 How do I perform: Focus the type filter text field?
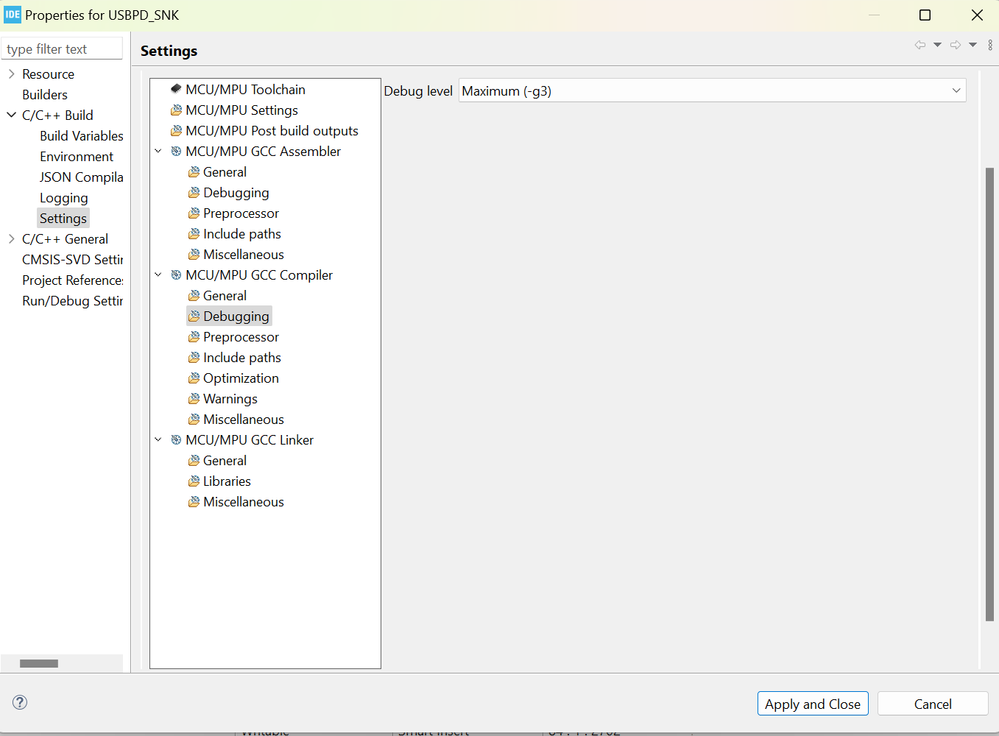[x=62, y=48]
